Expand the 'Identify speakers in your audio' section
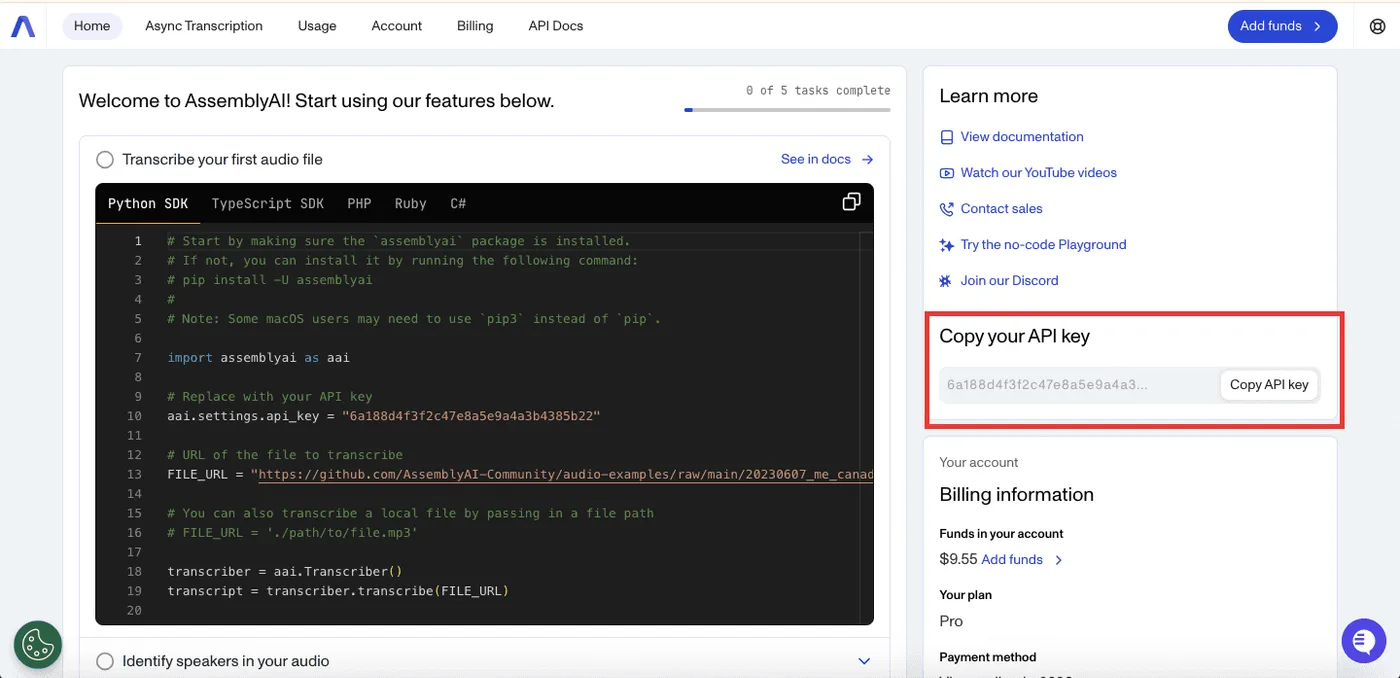This screenshot has height=678, width=1400. point(865,661)
